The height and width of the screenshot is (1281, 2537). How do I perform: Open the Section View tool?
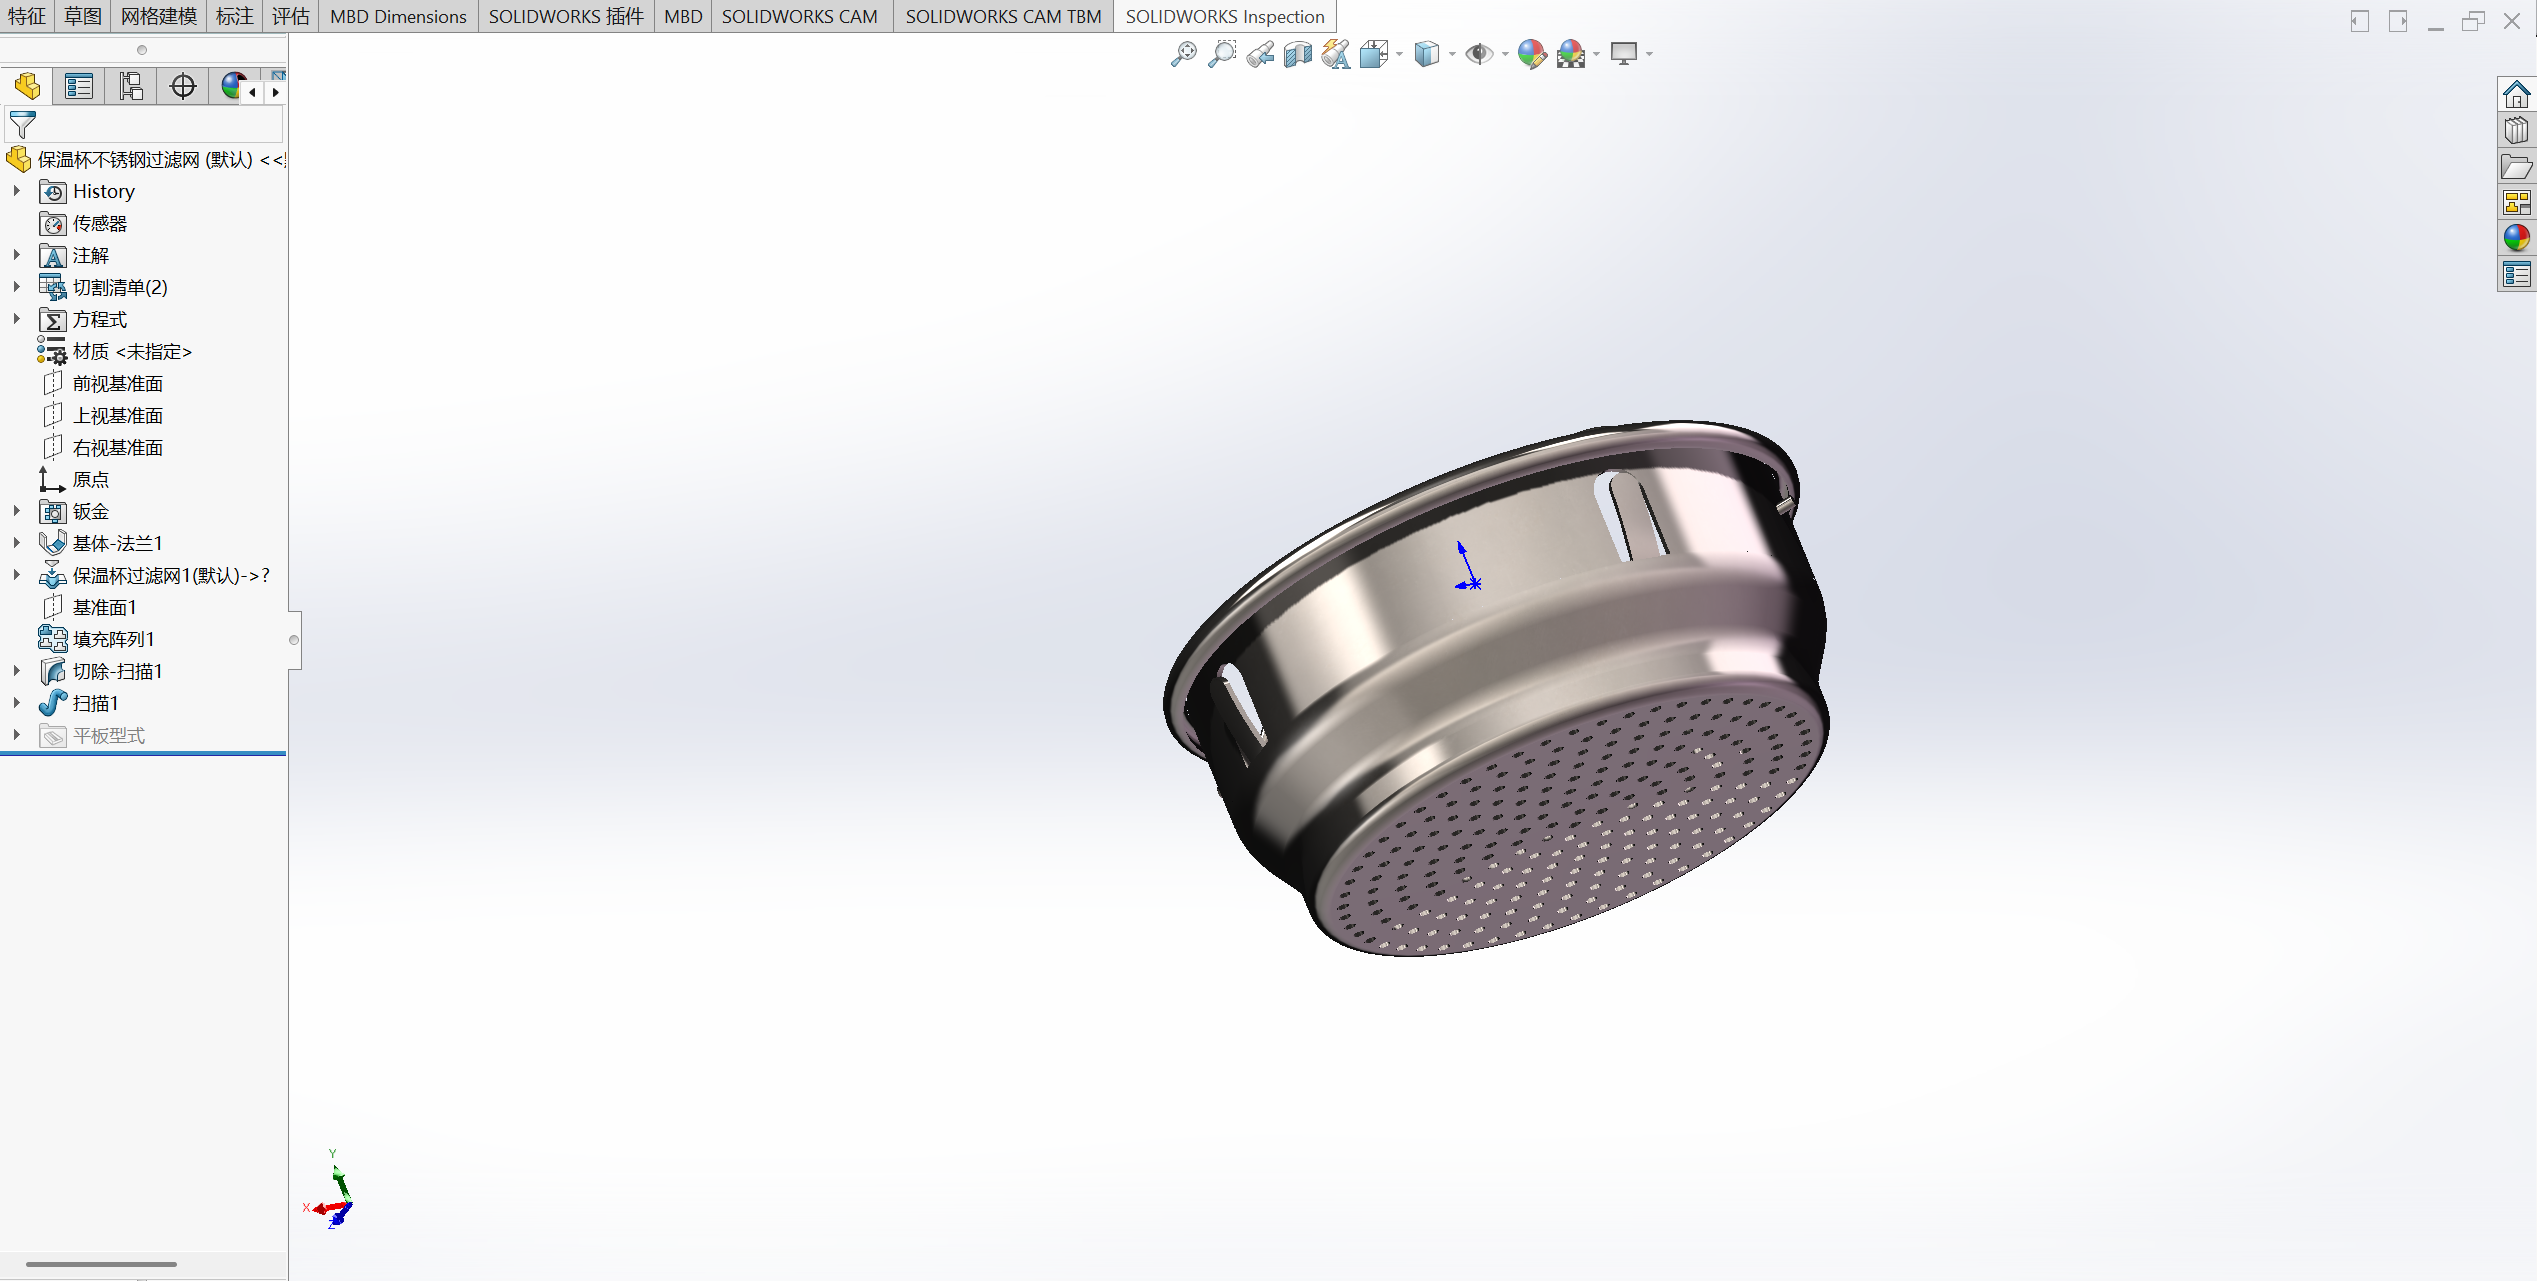1298,54
